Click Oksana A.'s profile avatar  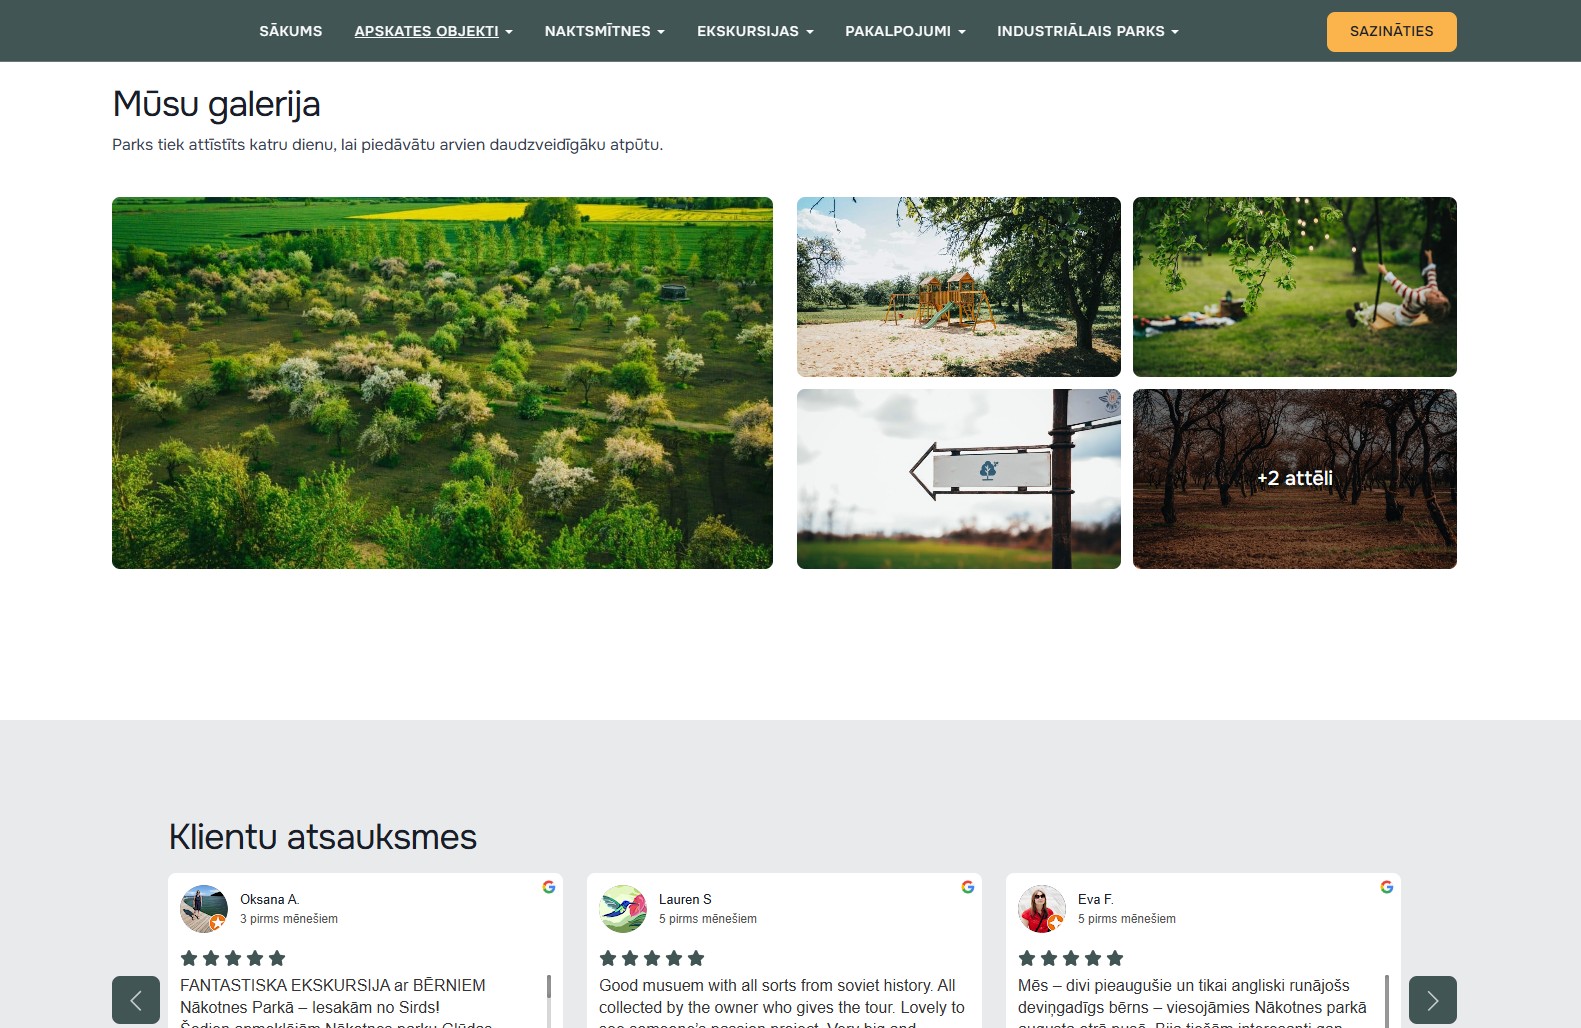pos(204,909)
